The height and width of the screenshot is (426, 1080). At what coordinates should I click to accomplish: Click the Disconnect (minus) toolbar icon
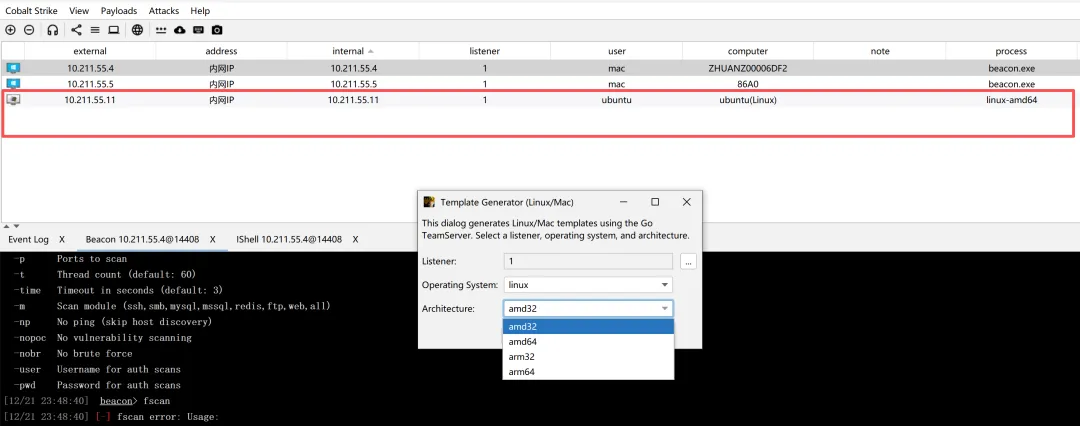[29, 30]
